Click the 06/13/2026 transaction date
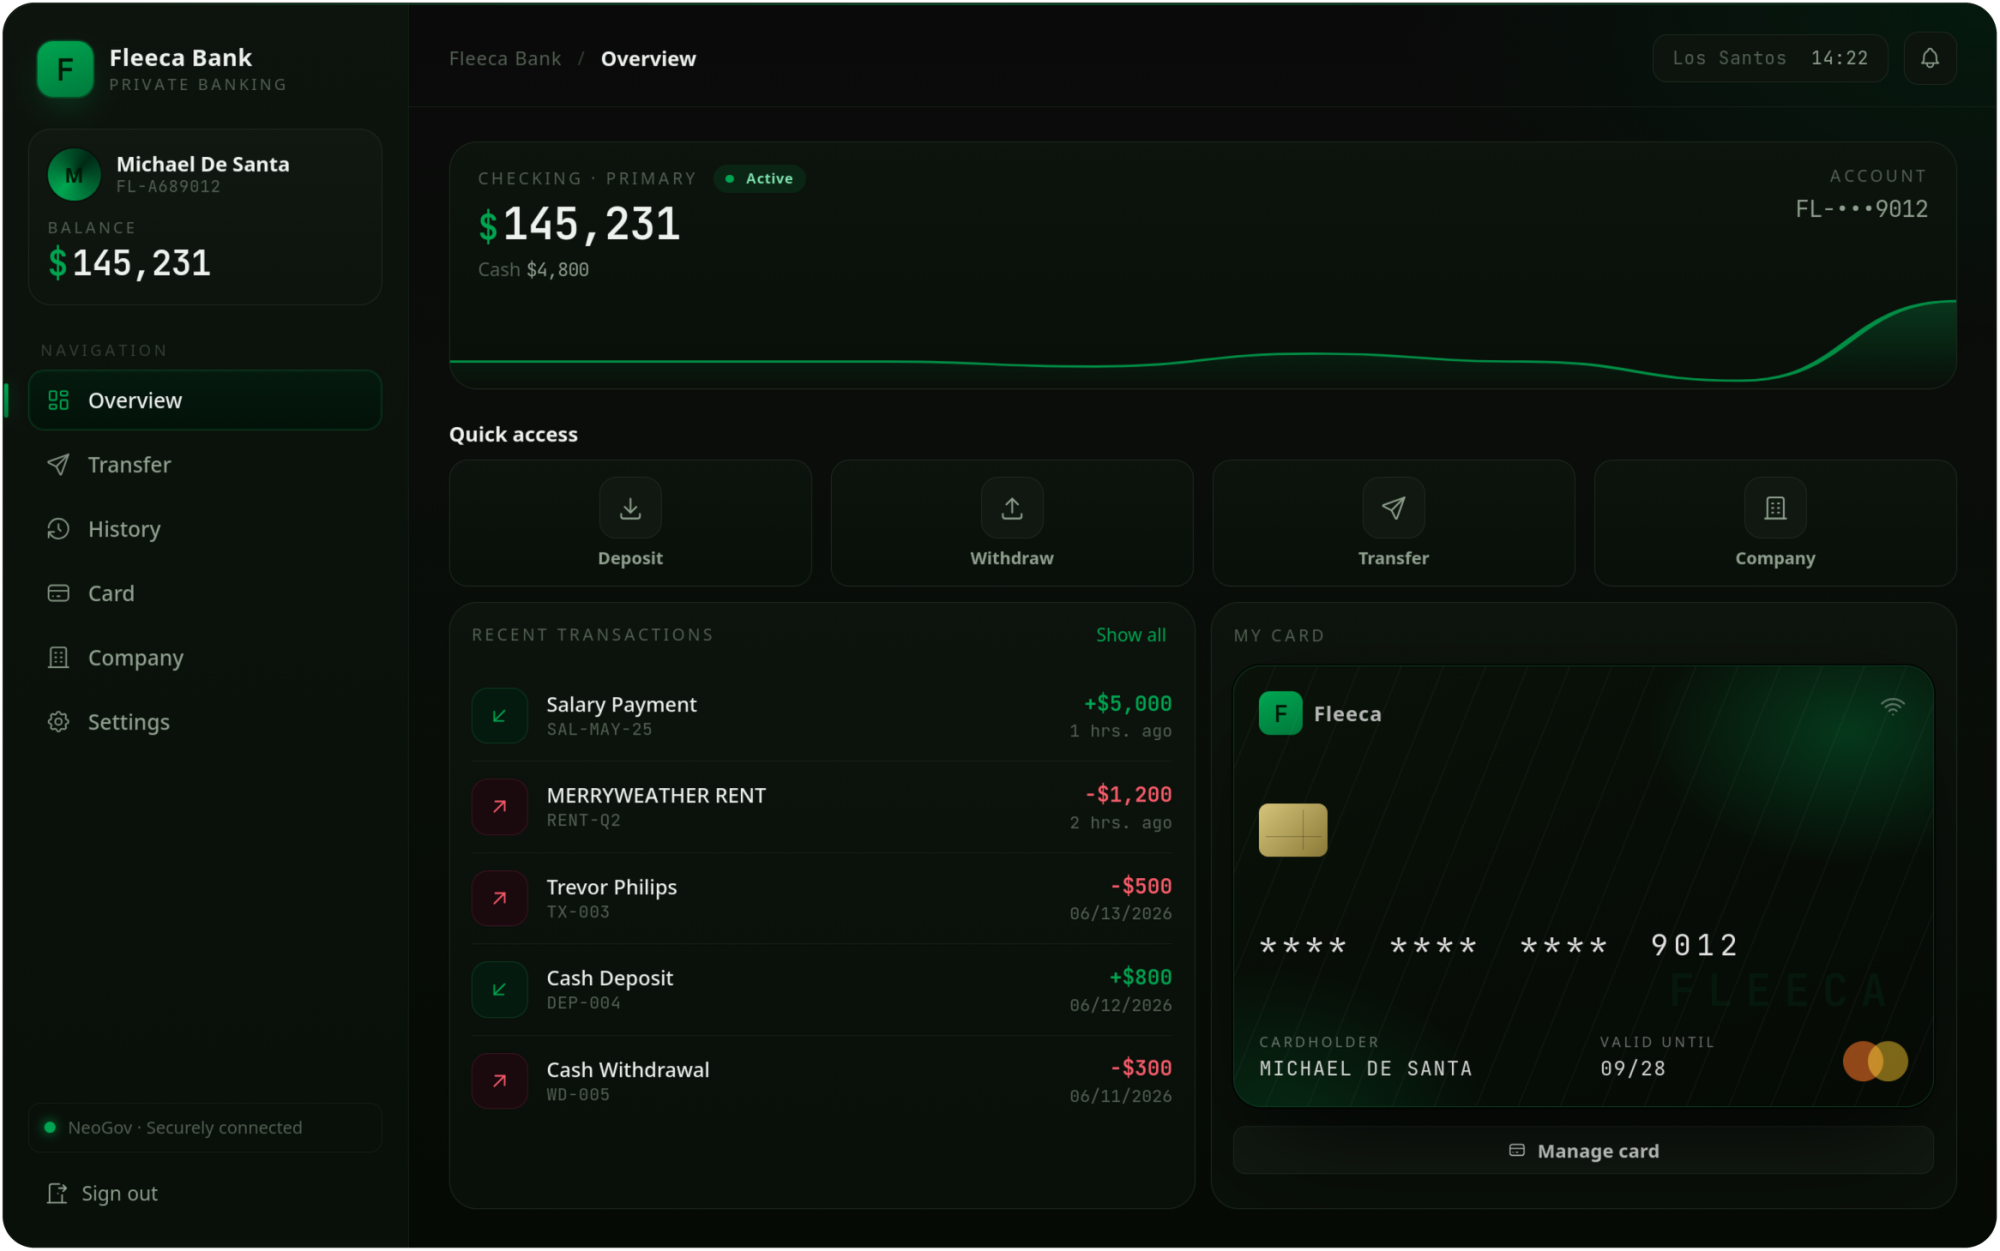Image resolution: width=2000 pixels, height=1251 pixels. [1120, 914]
